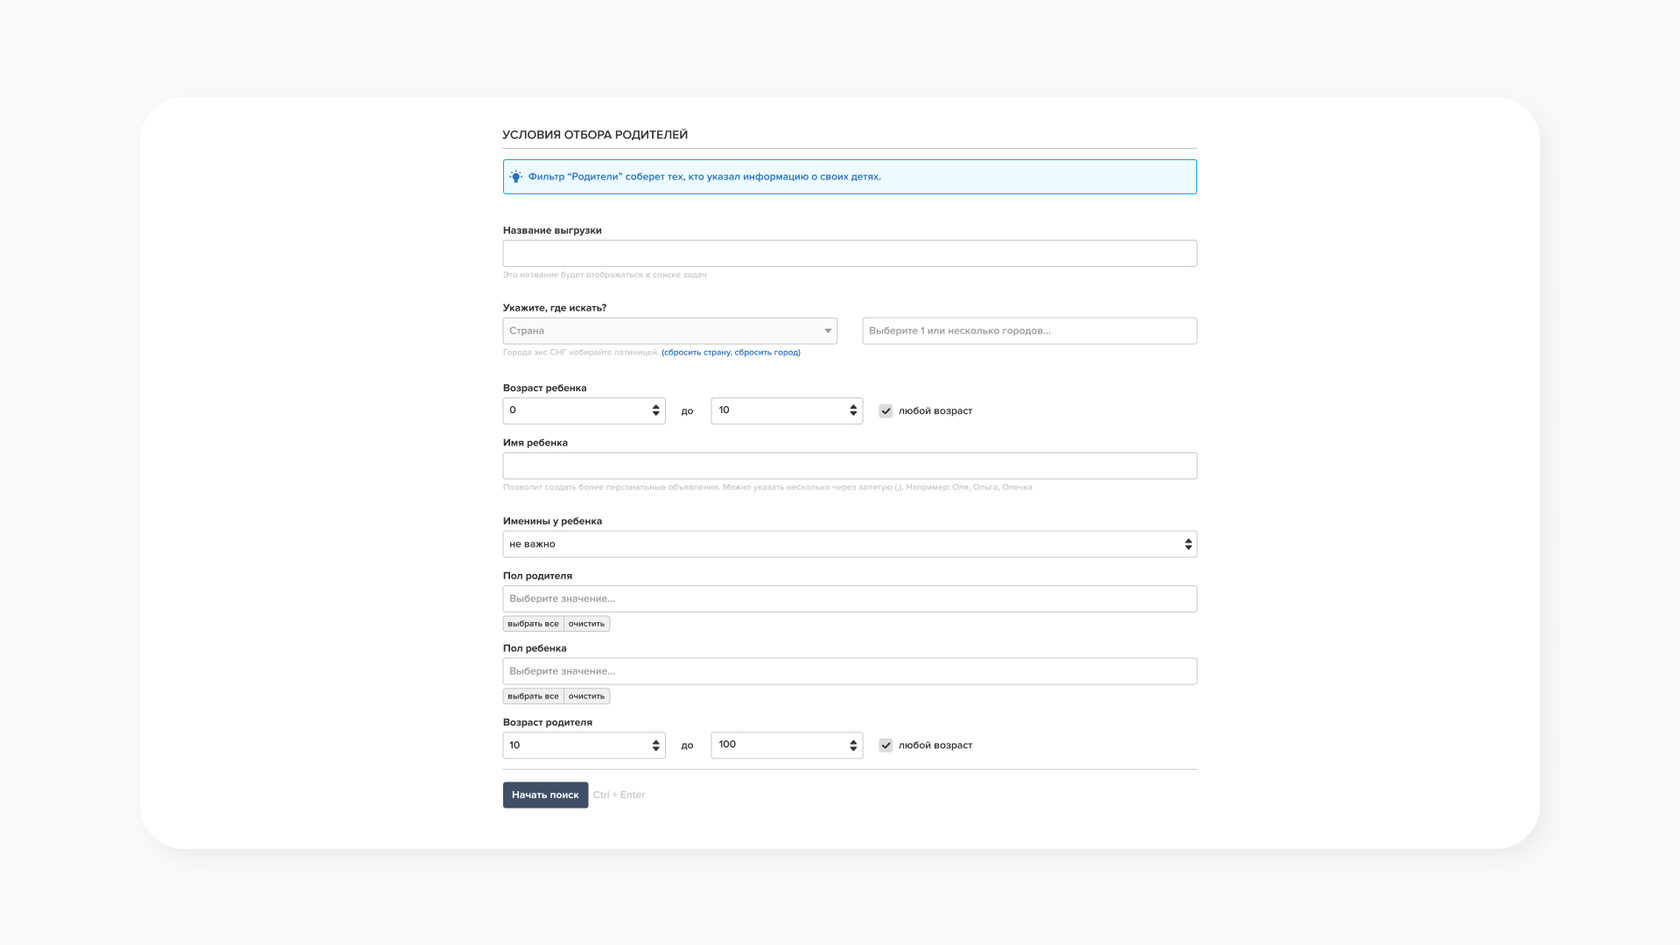Image resolution: width=1680 pixels, height=945 pixels.
Task: Click "выбрать все" under Пол родителя
Action: tap(533, 624)
